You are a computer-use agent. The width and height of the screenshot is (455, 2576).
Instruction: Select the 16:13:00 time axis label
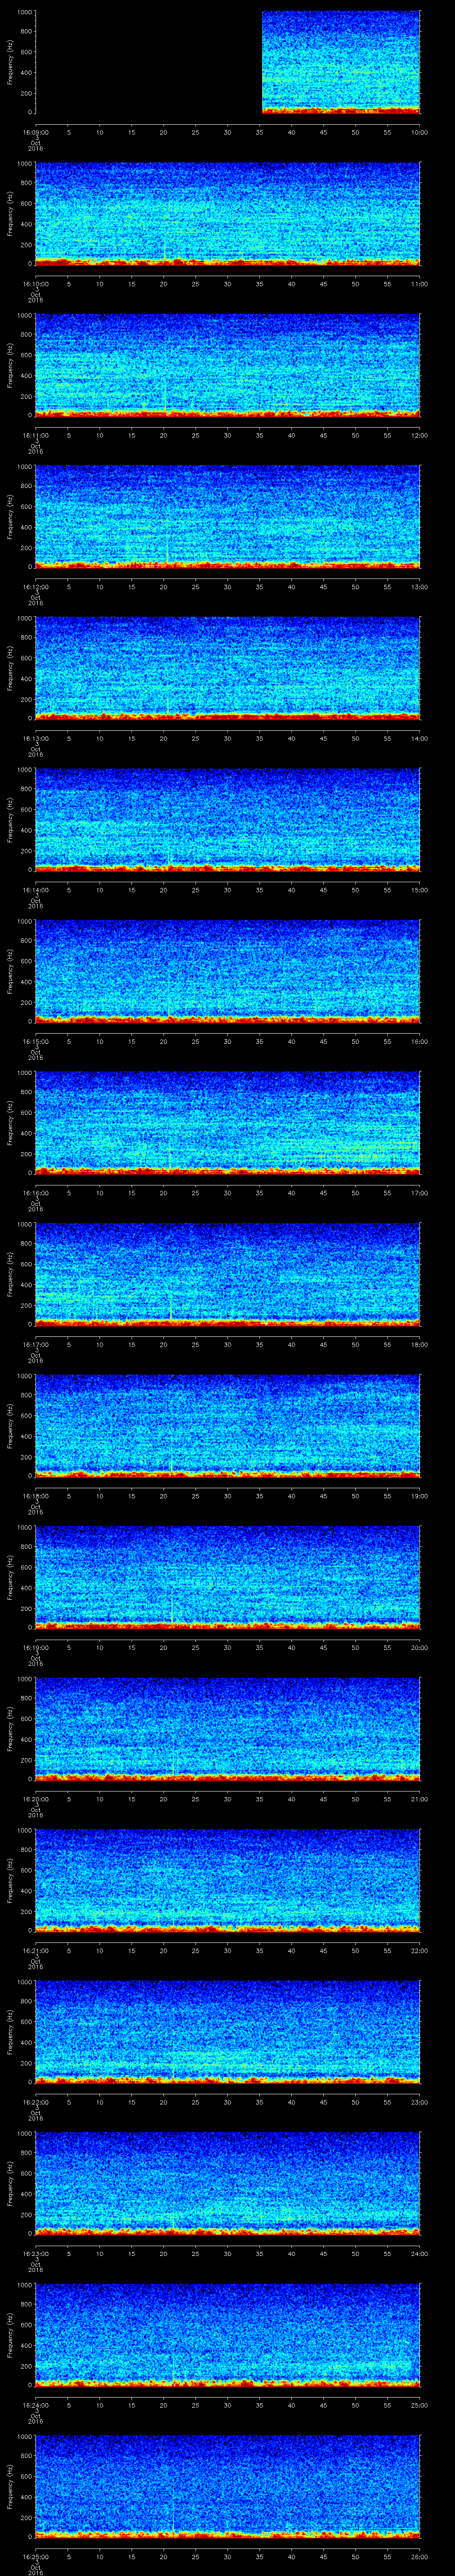coord(35,738)
